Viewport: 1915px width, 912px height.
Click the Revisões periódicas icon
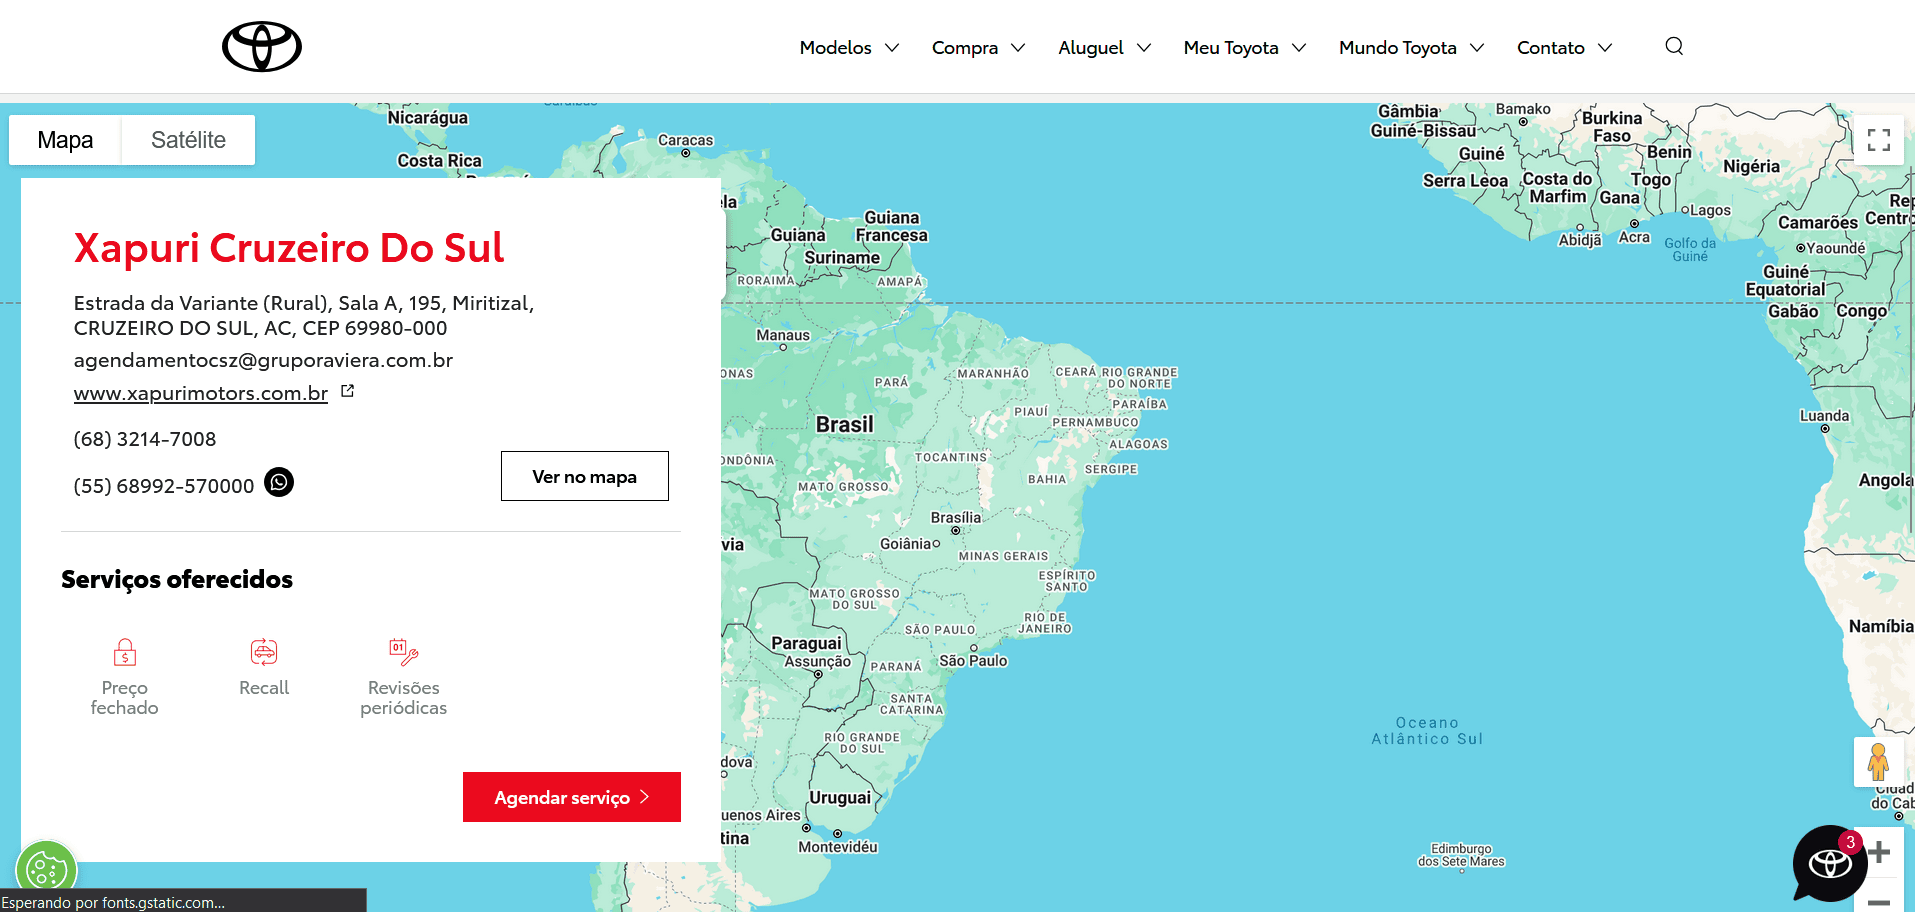tap(403, 653)
